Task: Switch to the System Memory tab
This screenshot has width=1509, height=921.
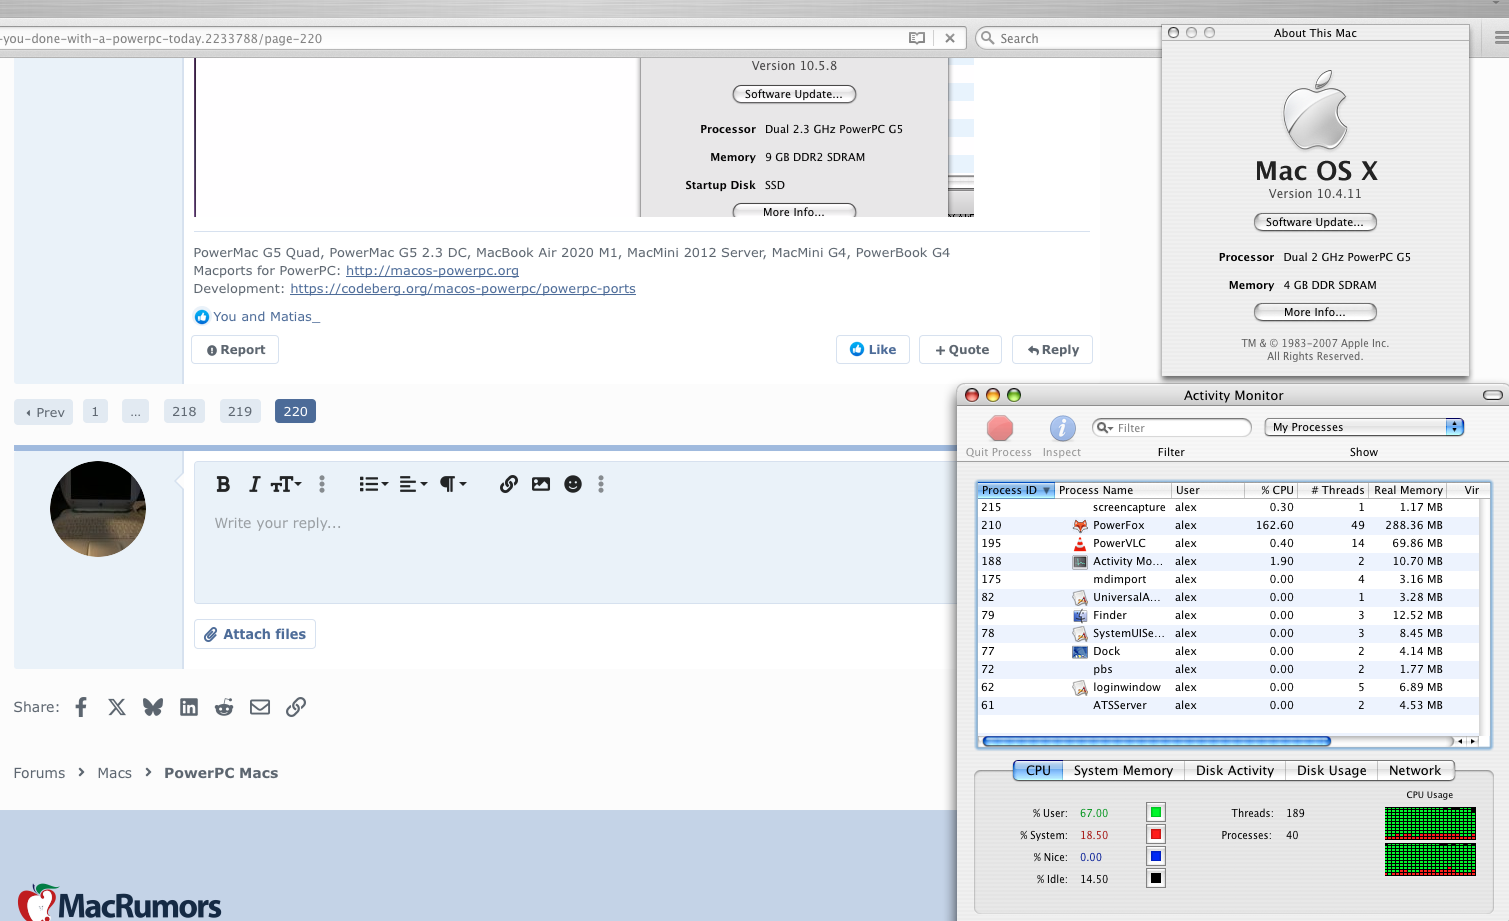Action: tap(1123, 770)
